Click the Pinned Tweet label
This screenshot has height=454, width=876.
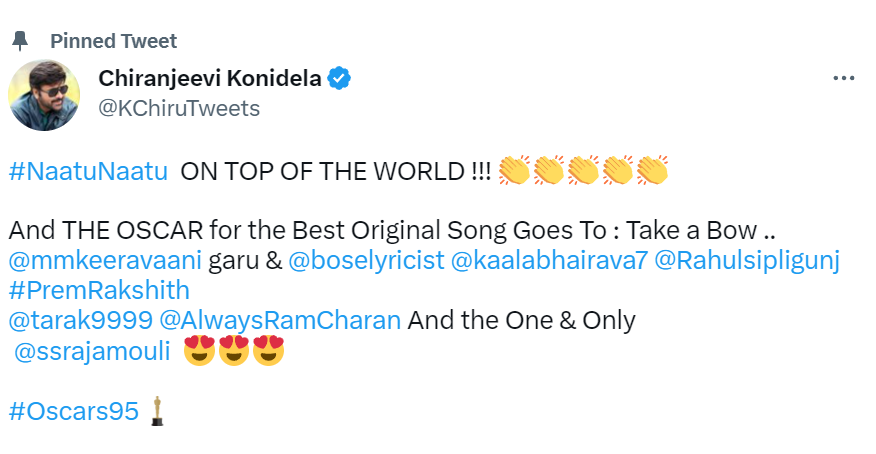[x=113, y=41]
